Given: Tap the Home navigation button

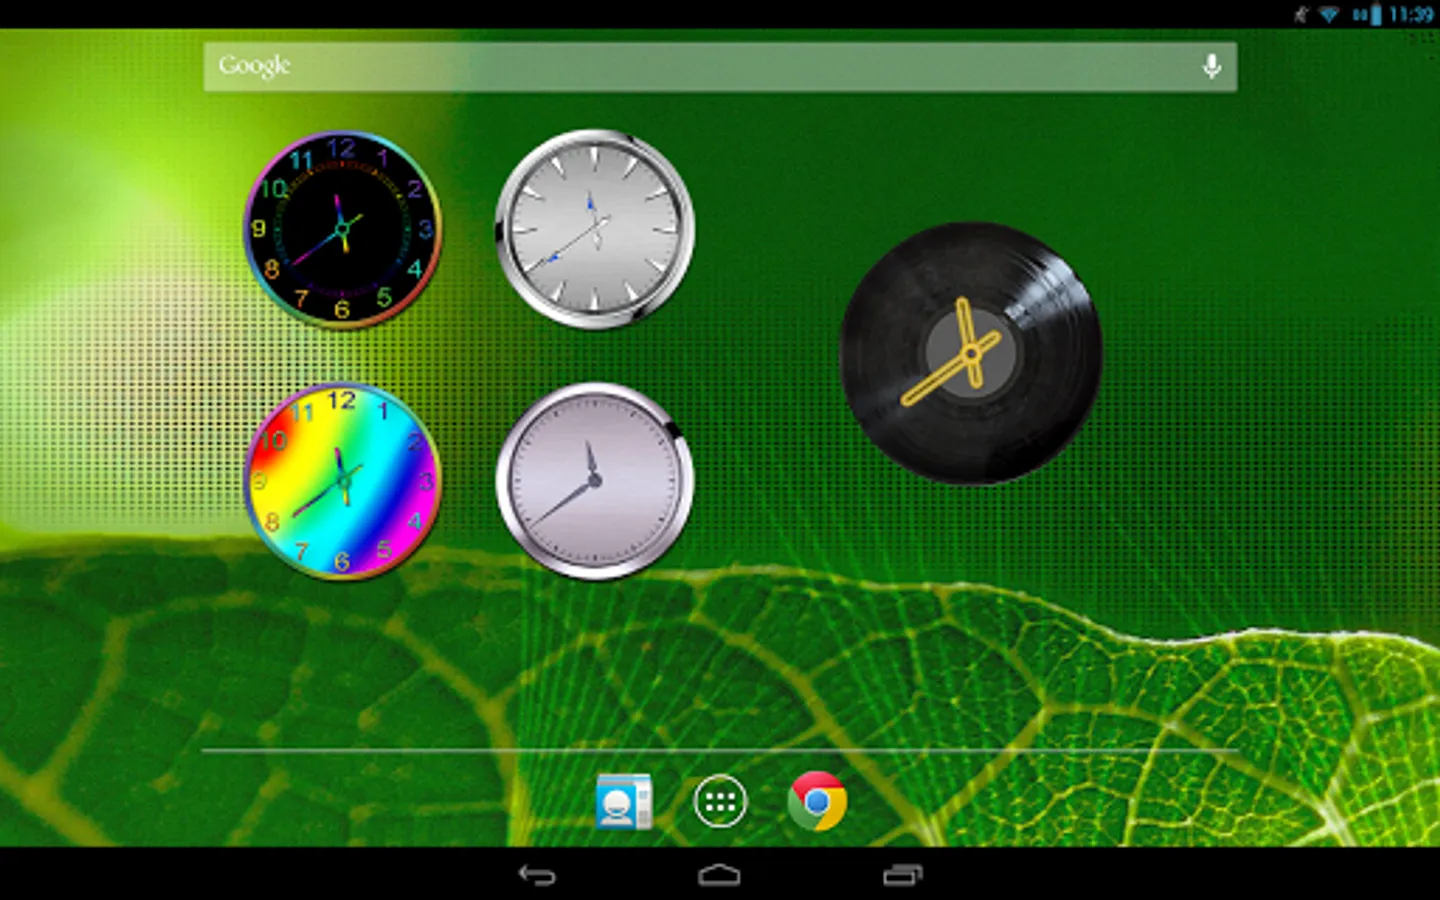Looking at the screenshot, I should point(719,875).
